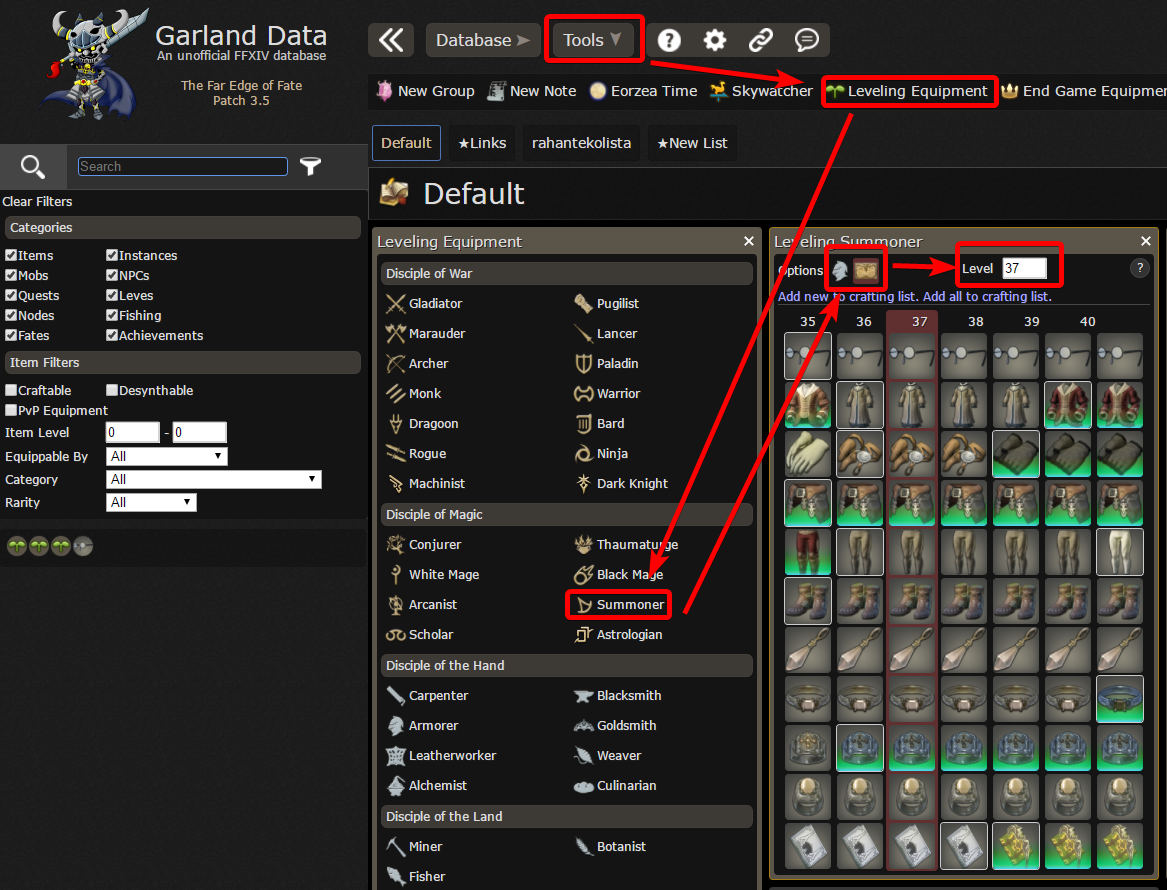
Task: Choose New Note from tools bar
Action: [531, 91]
